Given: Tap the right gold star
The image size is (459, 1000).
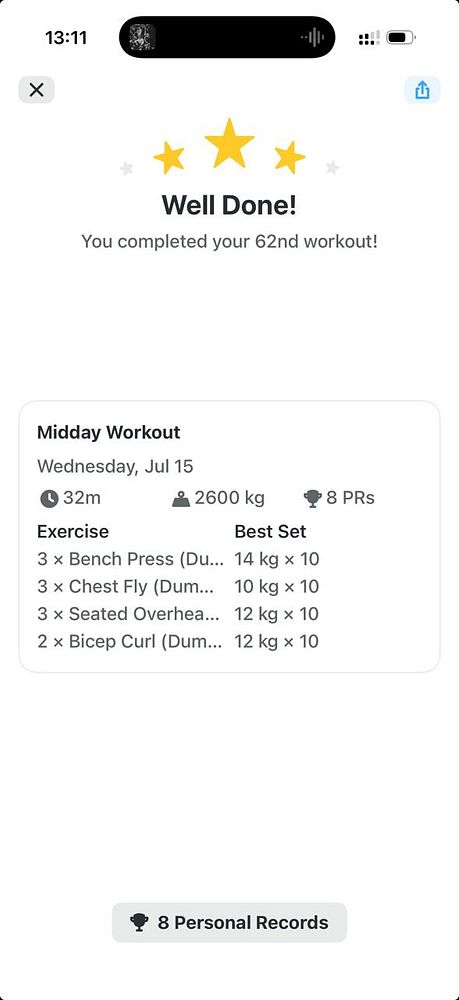Looking at the screenshot, I should 289,157.
